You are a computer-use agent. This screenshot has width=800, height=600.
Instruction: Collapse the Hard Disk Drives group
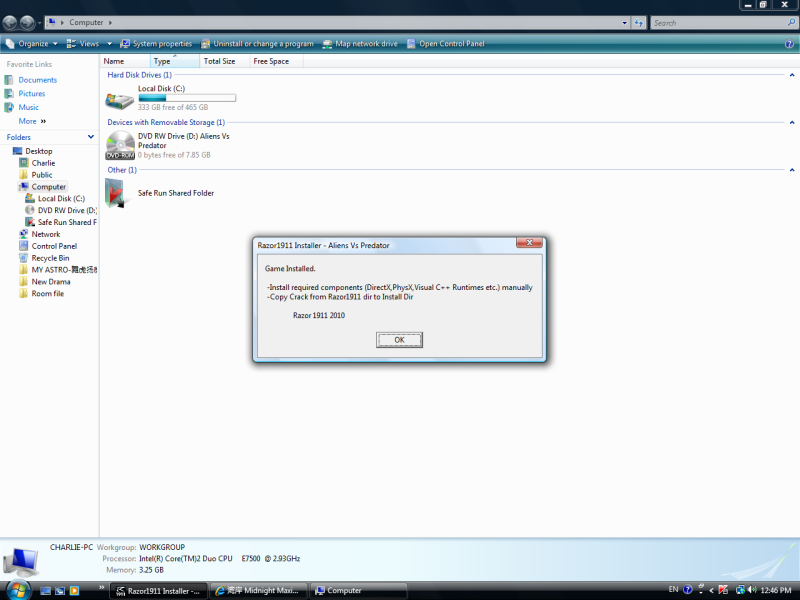[x=792, y=75]
